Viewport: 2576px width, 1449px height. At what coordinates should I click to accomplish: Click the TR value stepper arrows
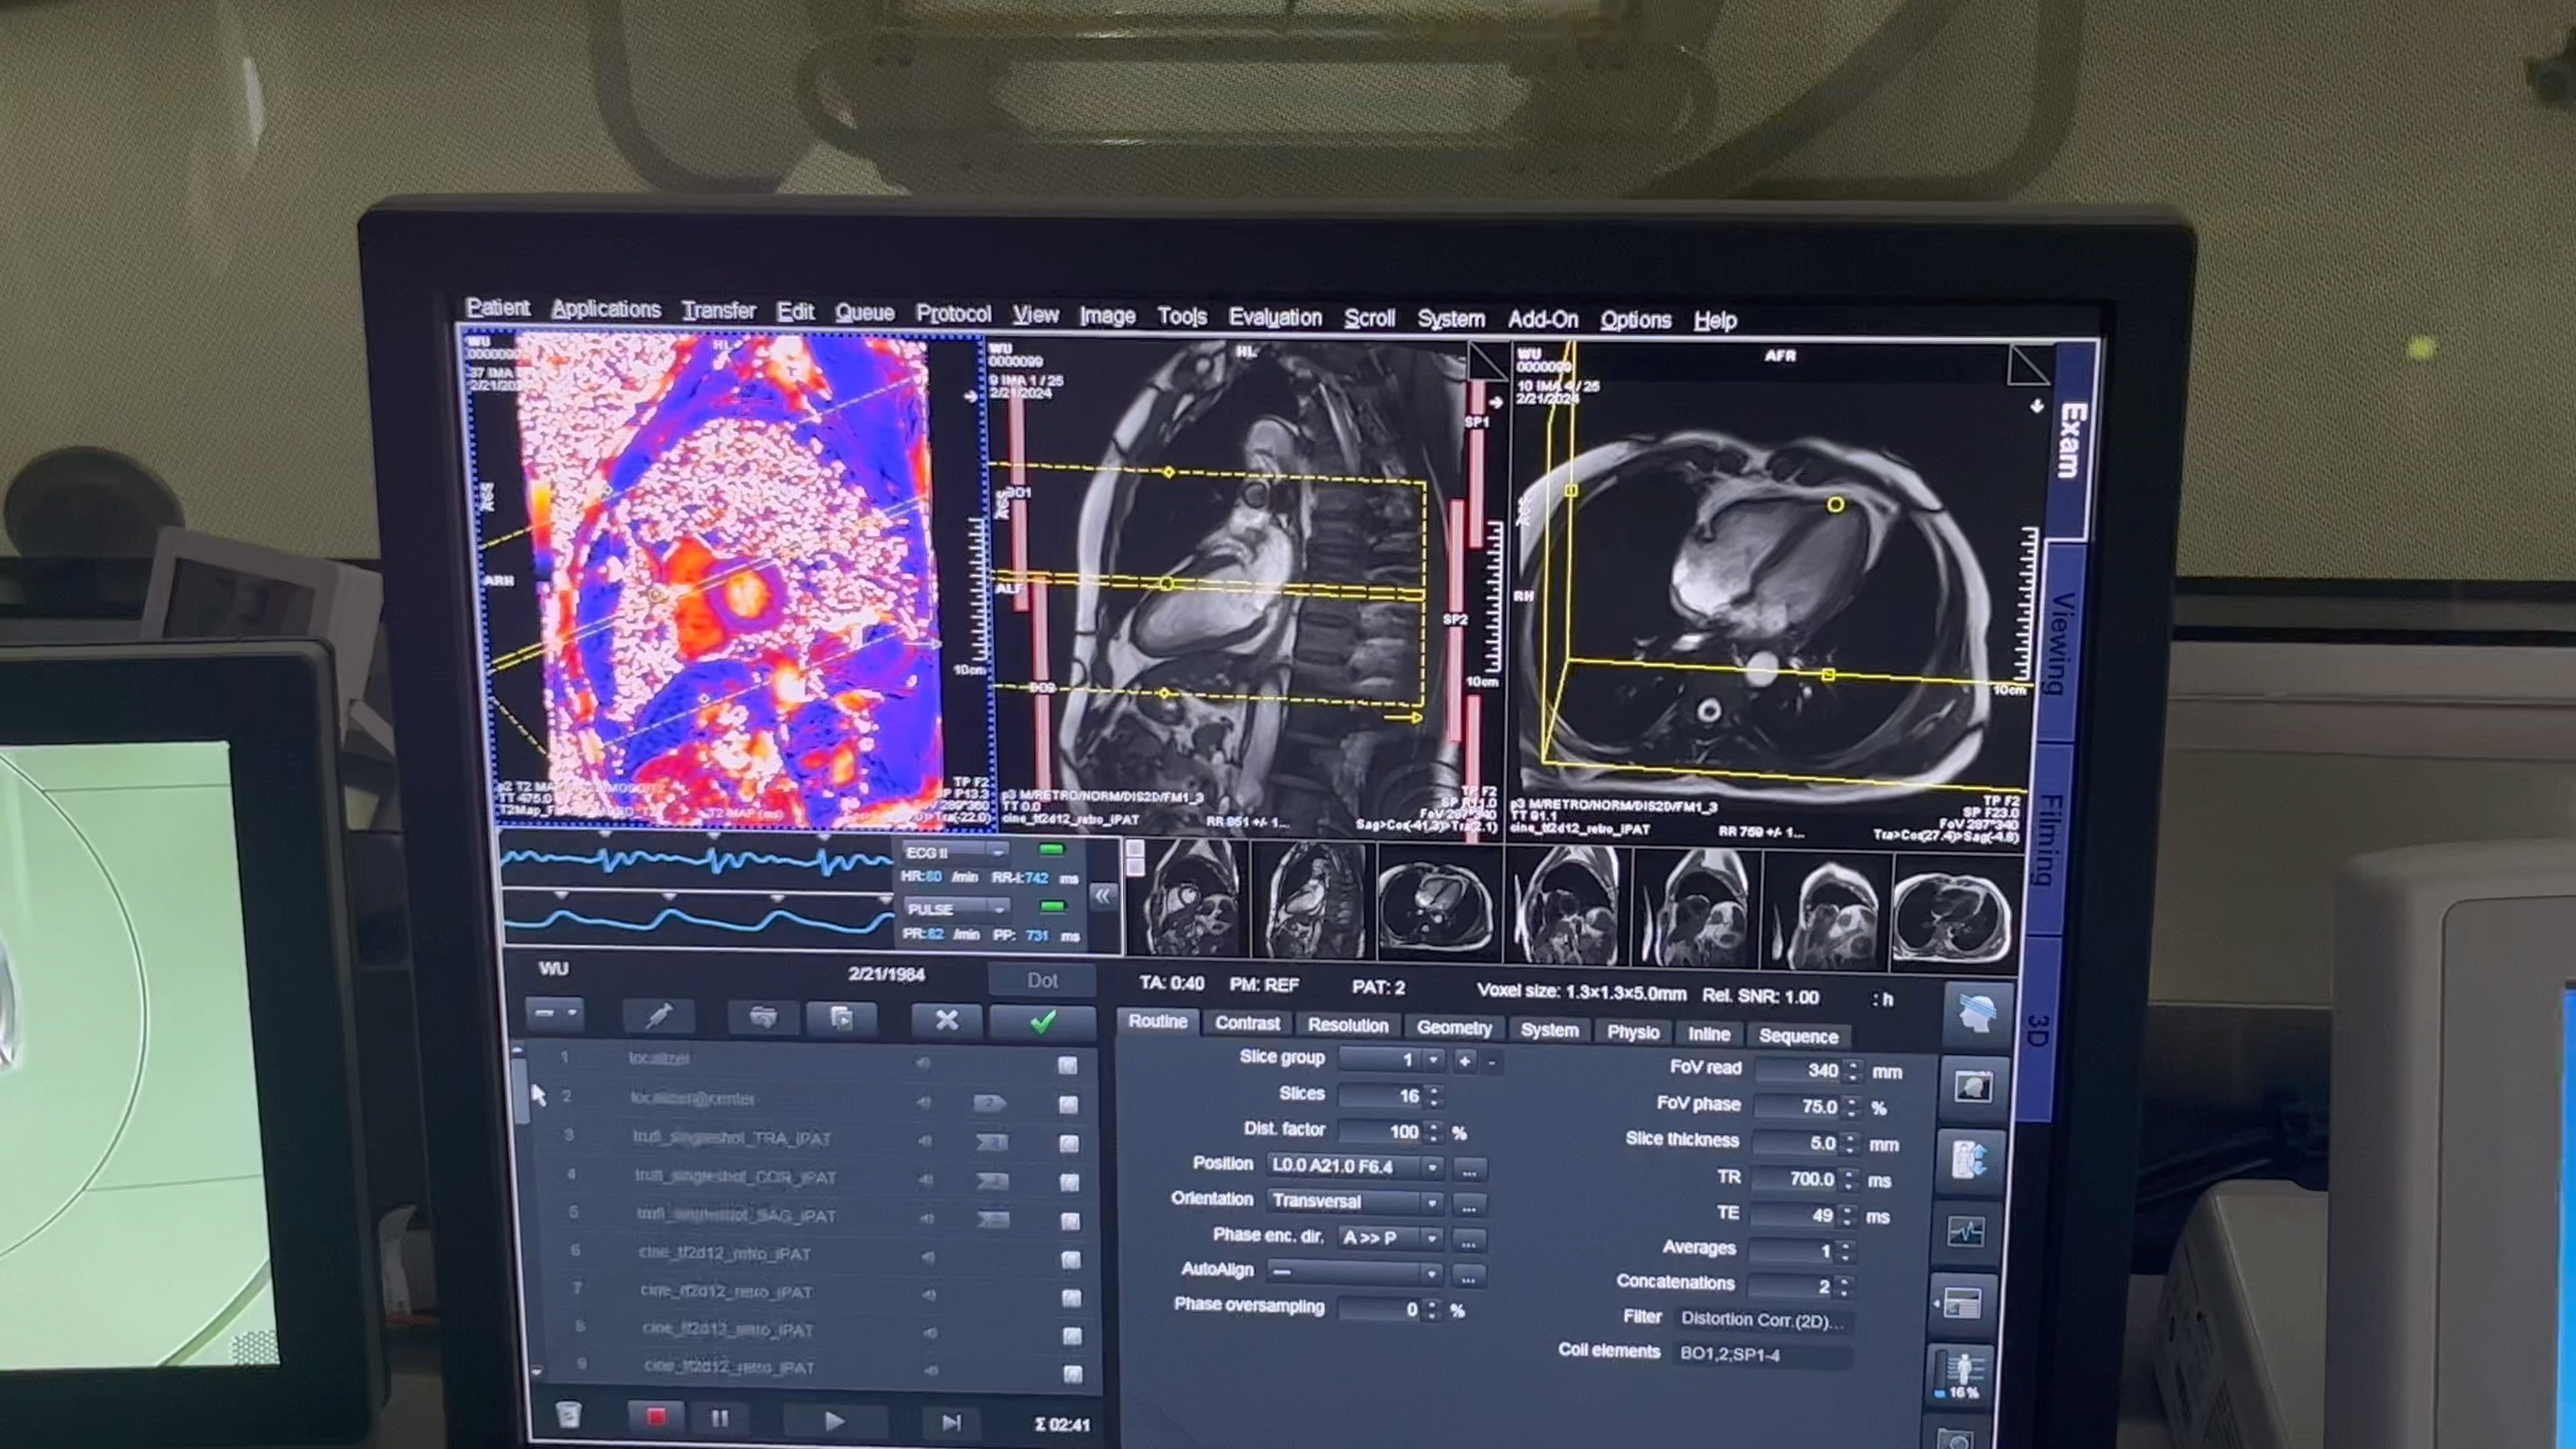(x=1849, y=1180)
